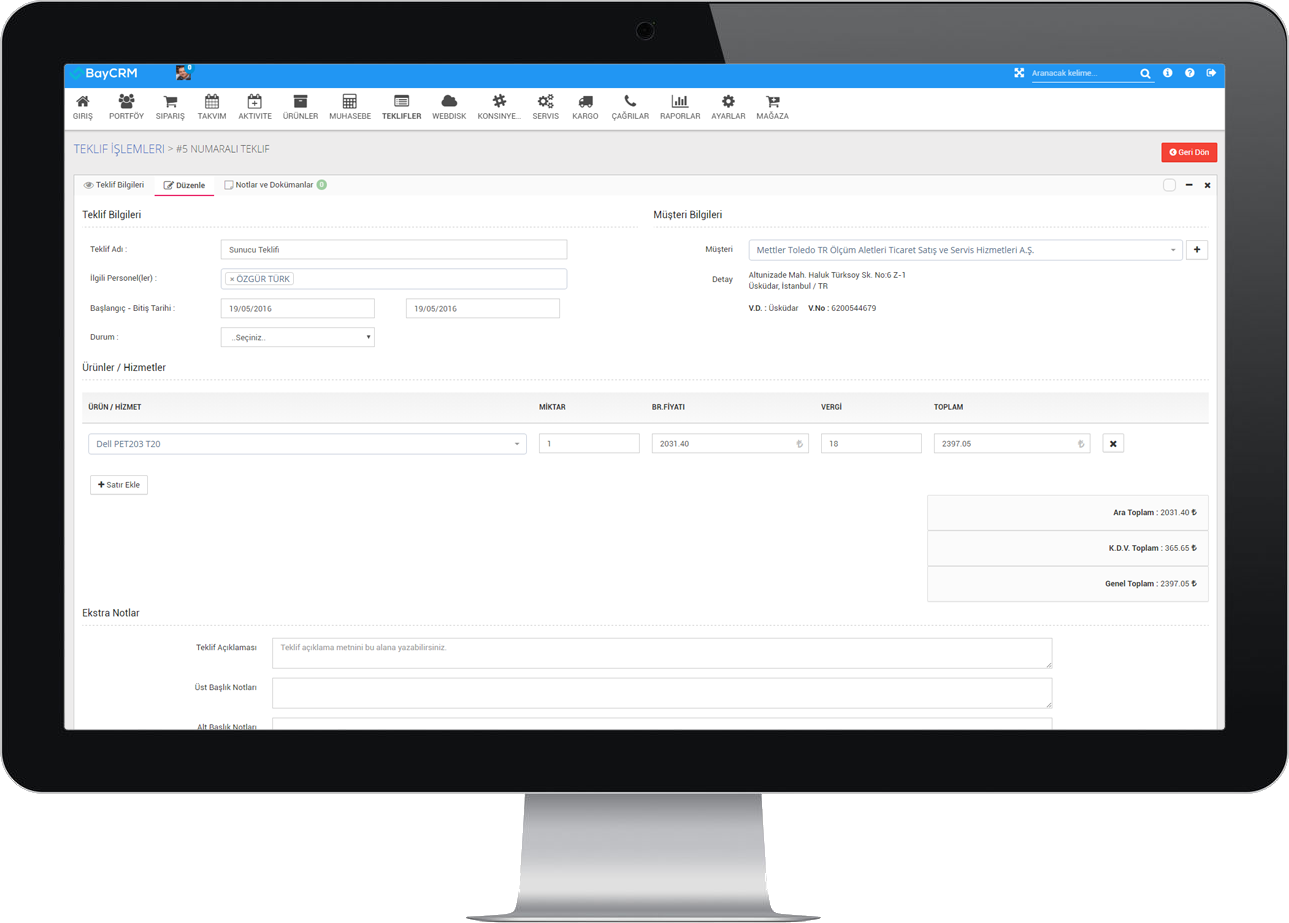The width and height of the screenshot is (1289, 923).
Task: Select the Düzenle tab
Action: click(184, 185)
